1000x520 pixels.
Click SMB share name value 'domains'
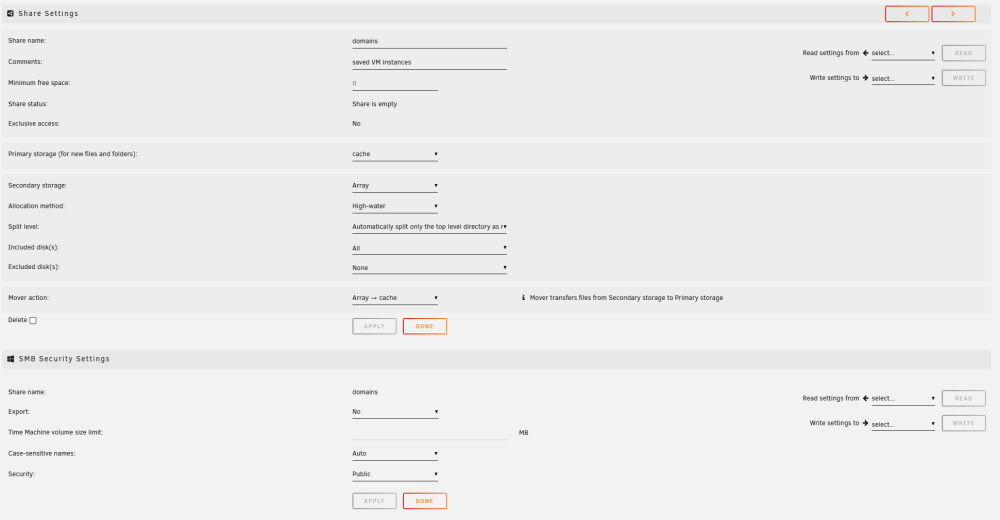tap(365, 392)
